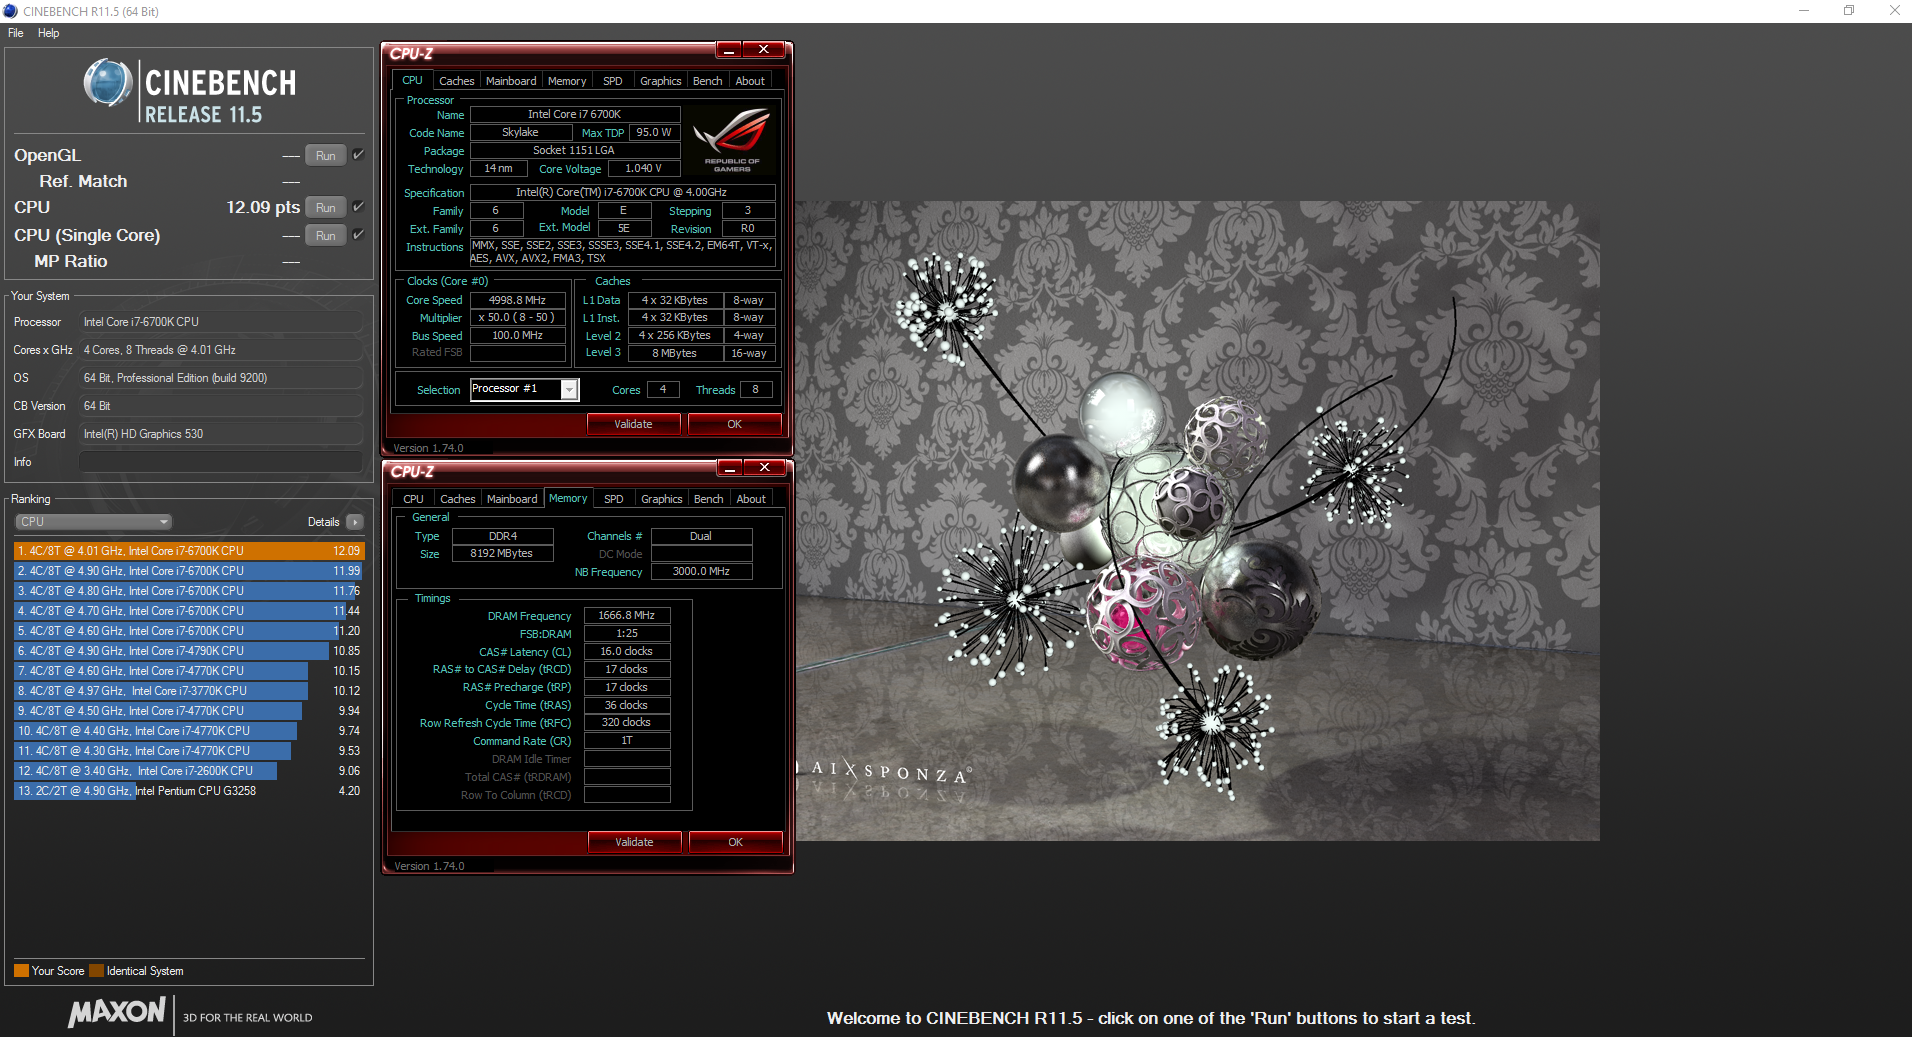Click Validate in upper CPU-Z window
1912x1038 pixels.
point(633,424)
